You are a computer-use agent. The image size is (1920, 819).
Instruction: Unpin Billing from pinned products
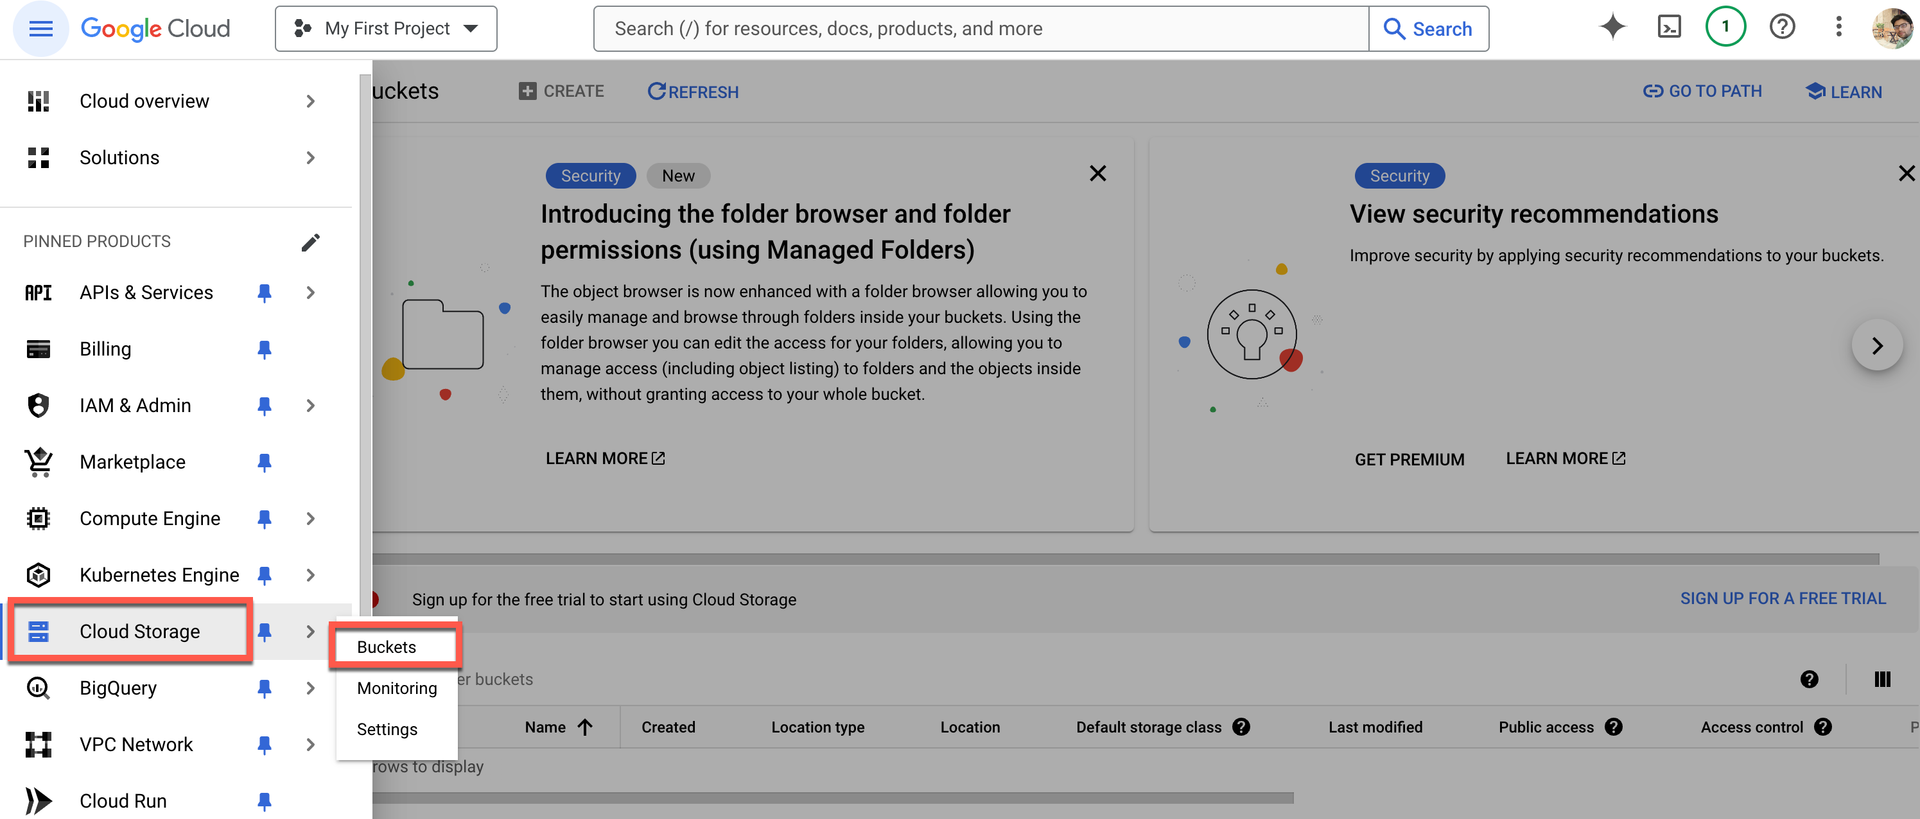[264, 349]
